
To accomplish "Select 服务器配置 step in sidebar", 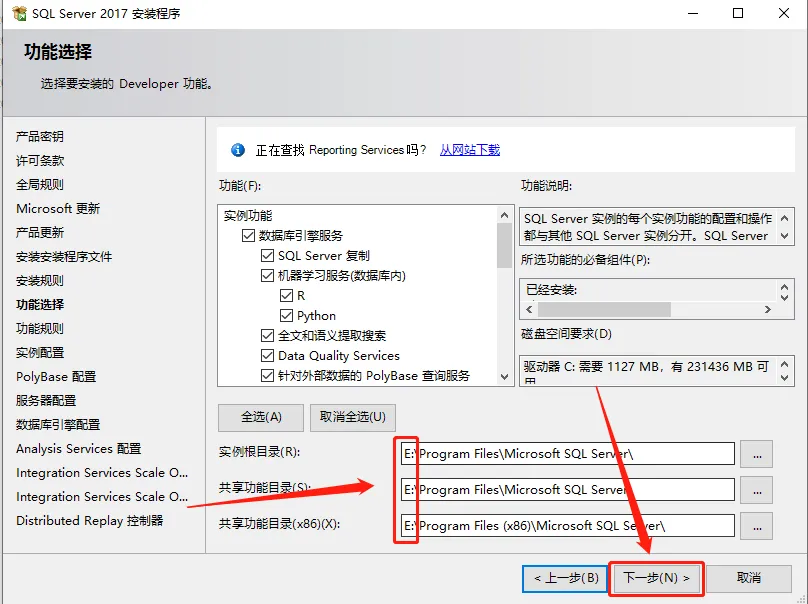I will (x=46, y=401).
